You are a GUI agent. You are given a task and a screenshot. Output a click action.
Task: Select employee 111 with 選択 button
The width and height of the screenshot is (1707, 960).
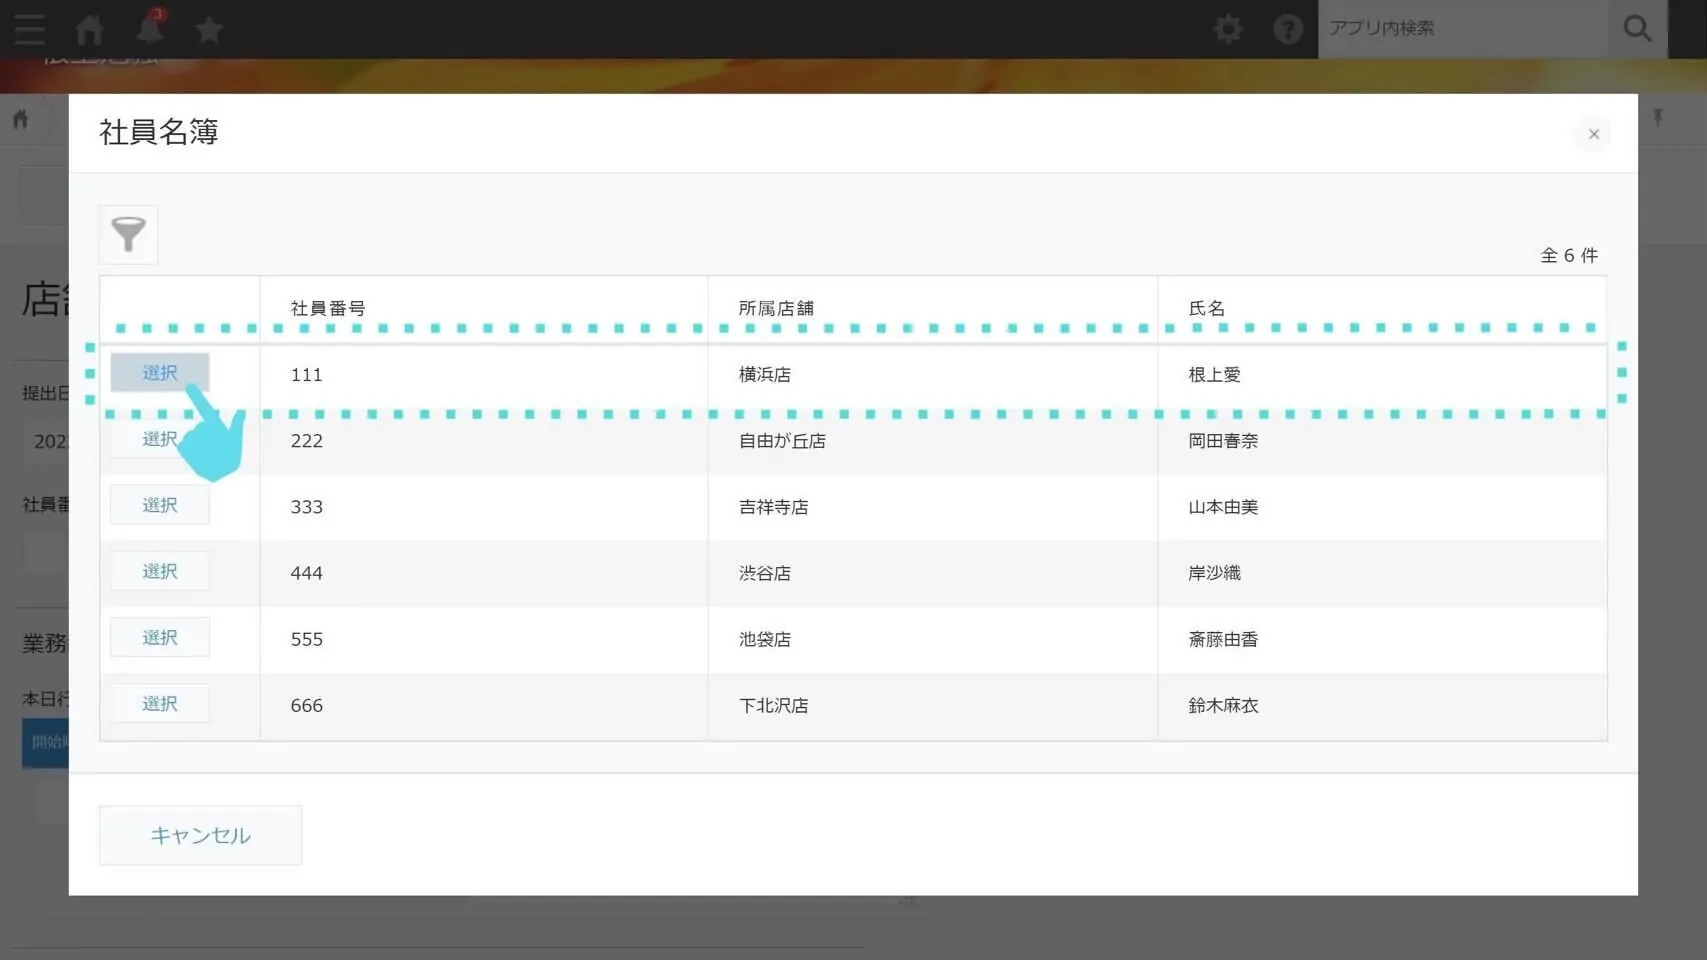pos(160,373)
